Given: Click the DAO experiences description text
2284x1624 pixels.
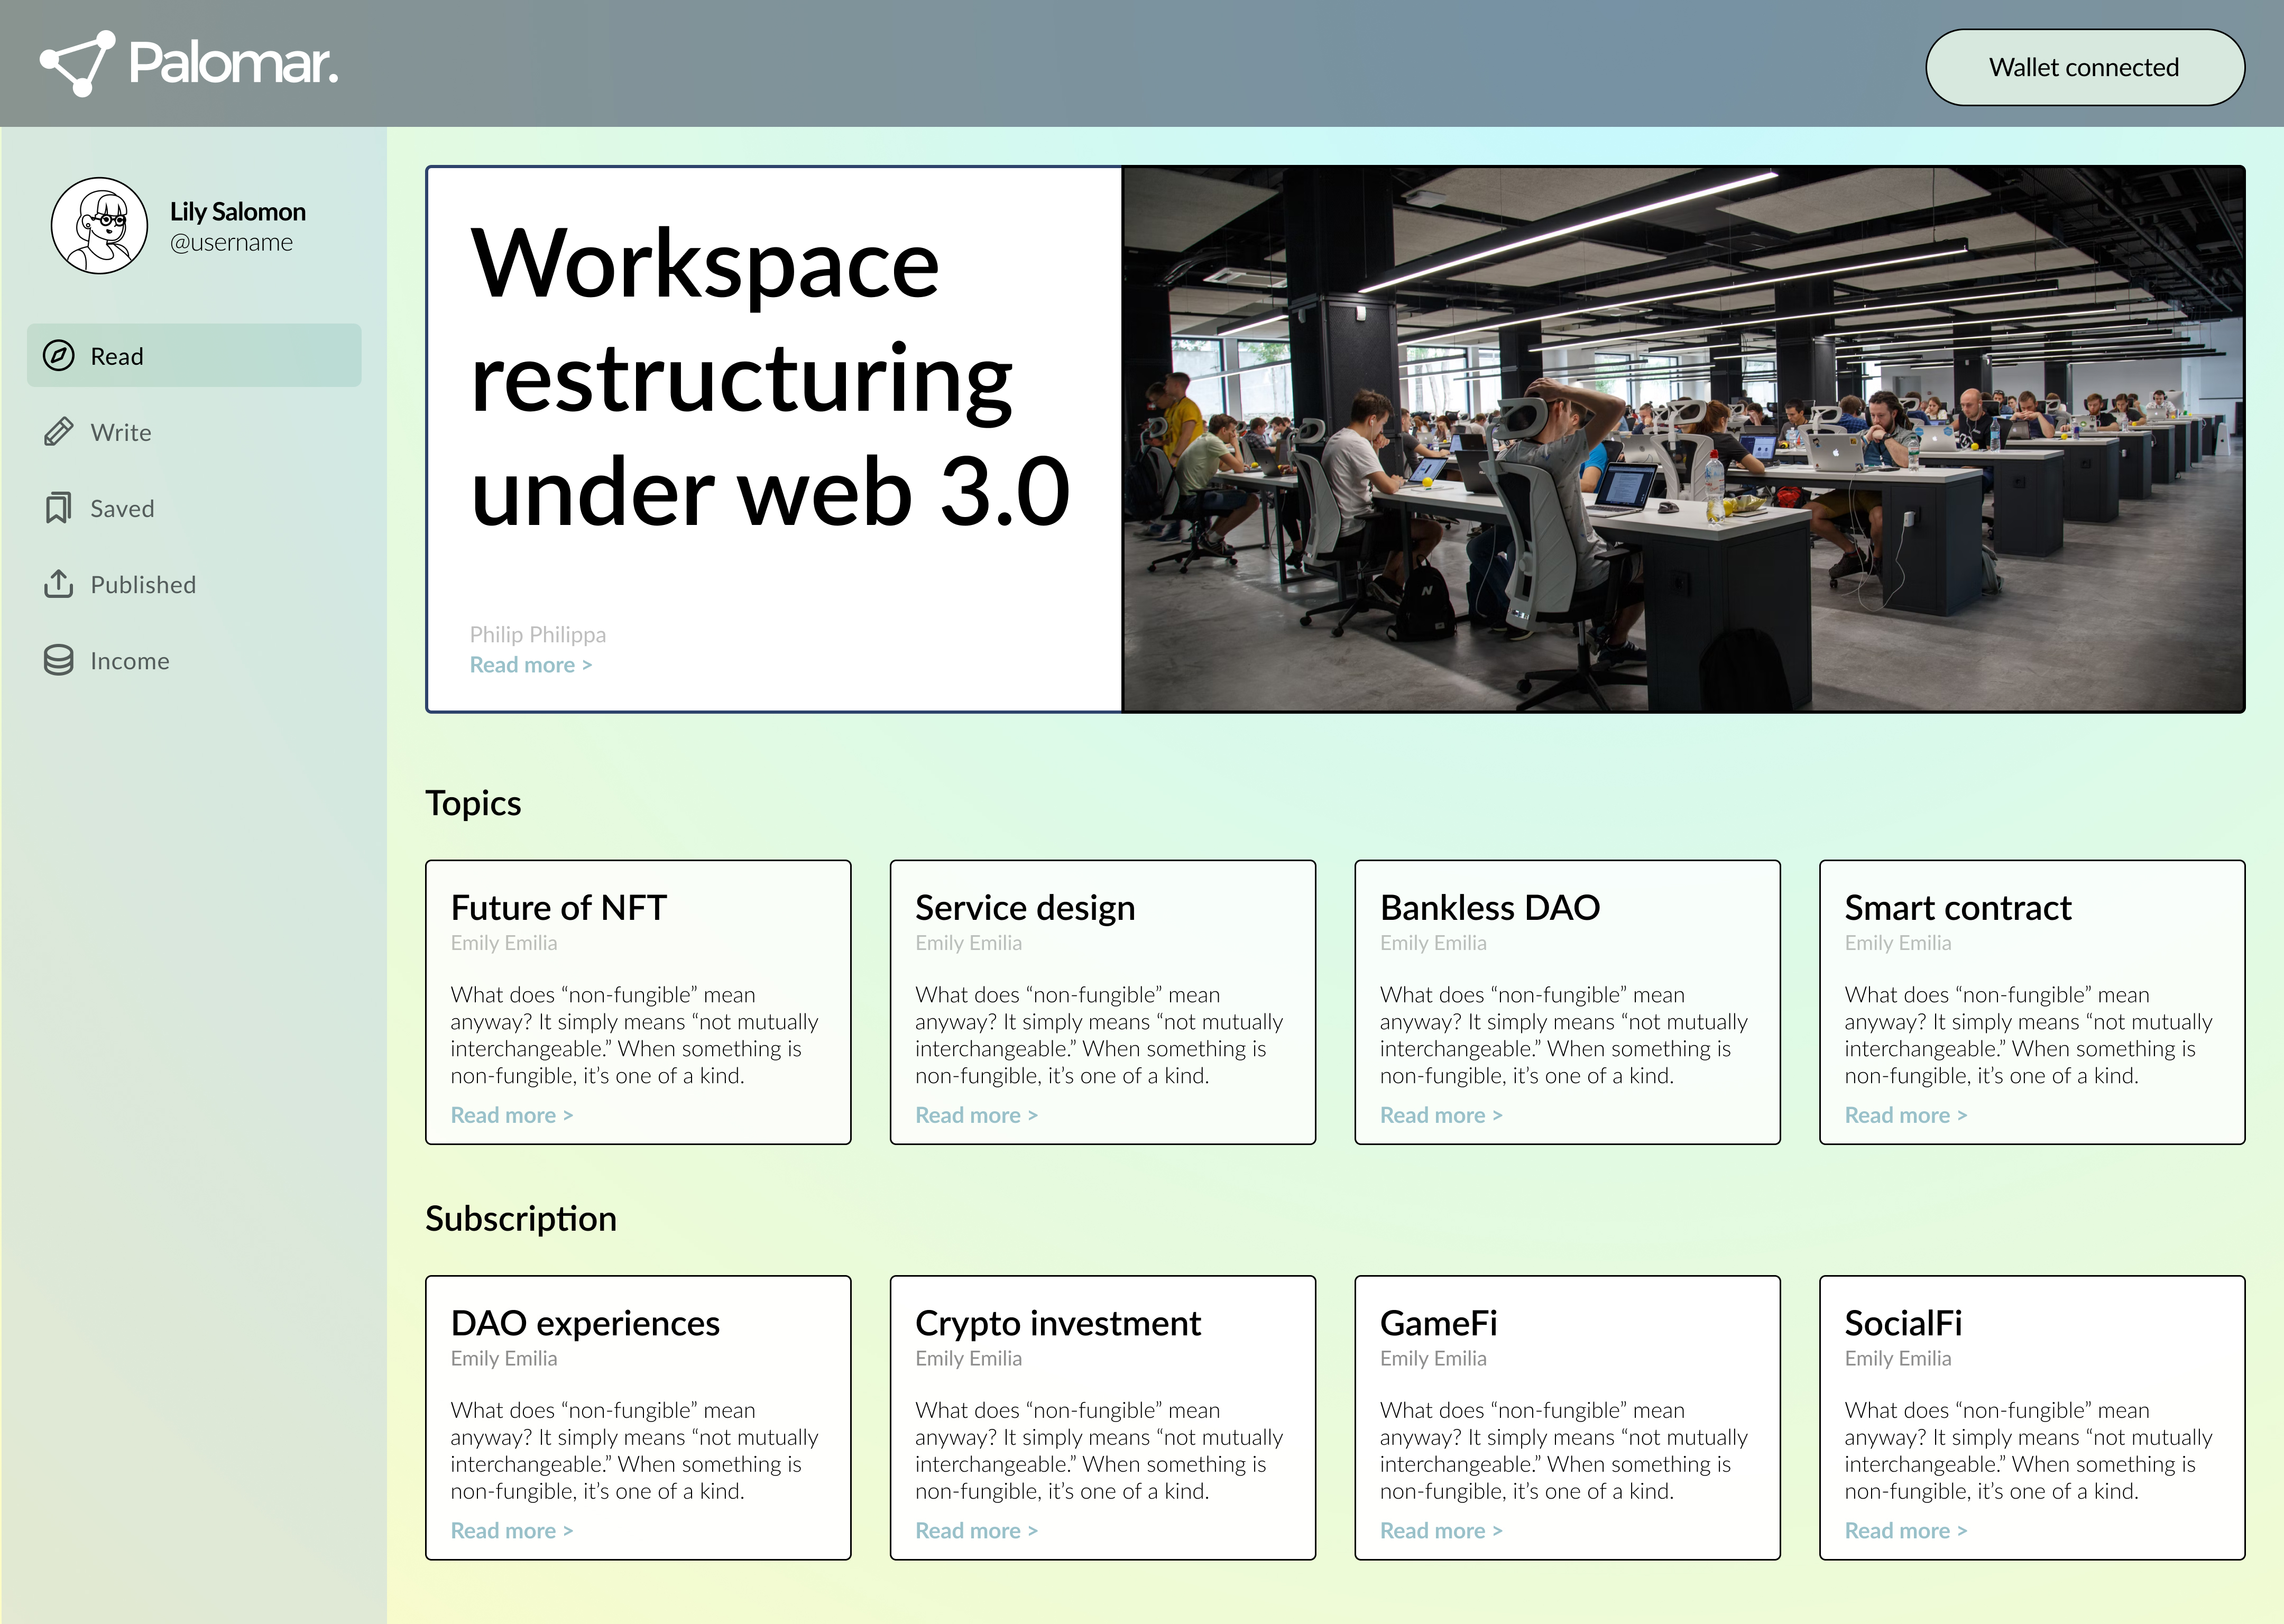Looking at the screenshot, I should [634, 1451].
